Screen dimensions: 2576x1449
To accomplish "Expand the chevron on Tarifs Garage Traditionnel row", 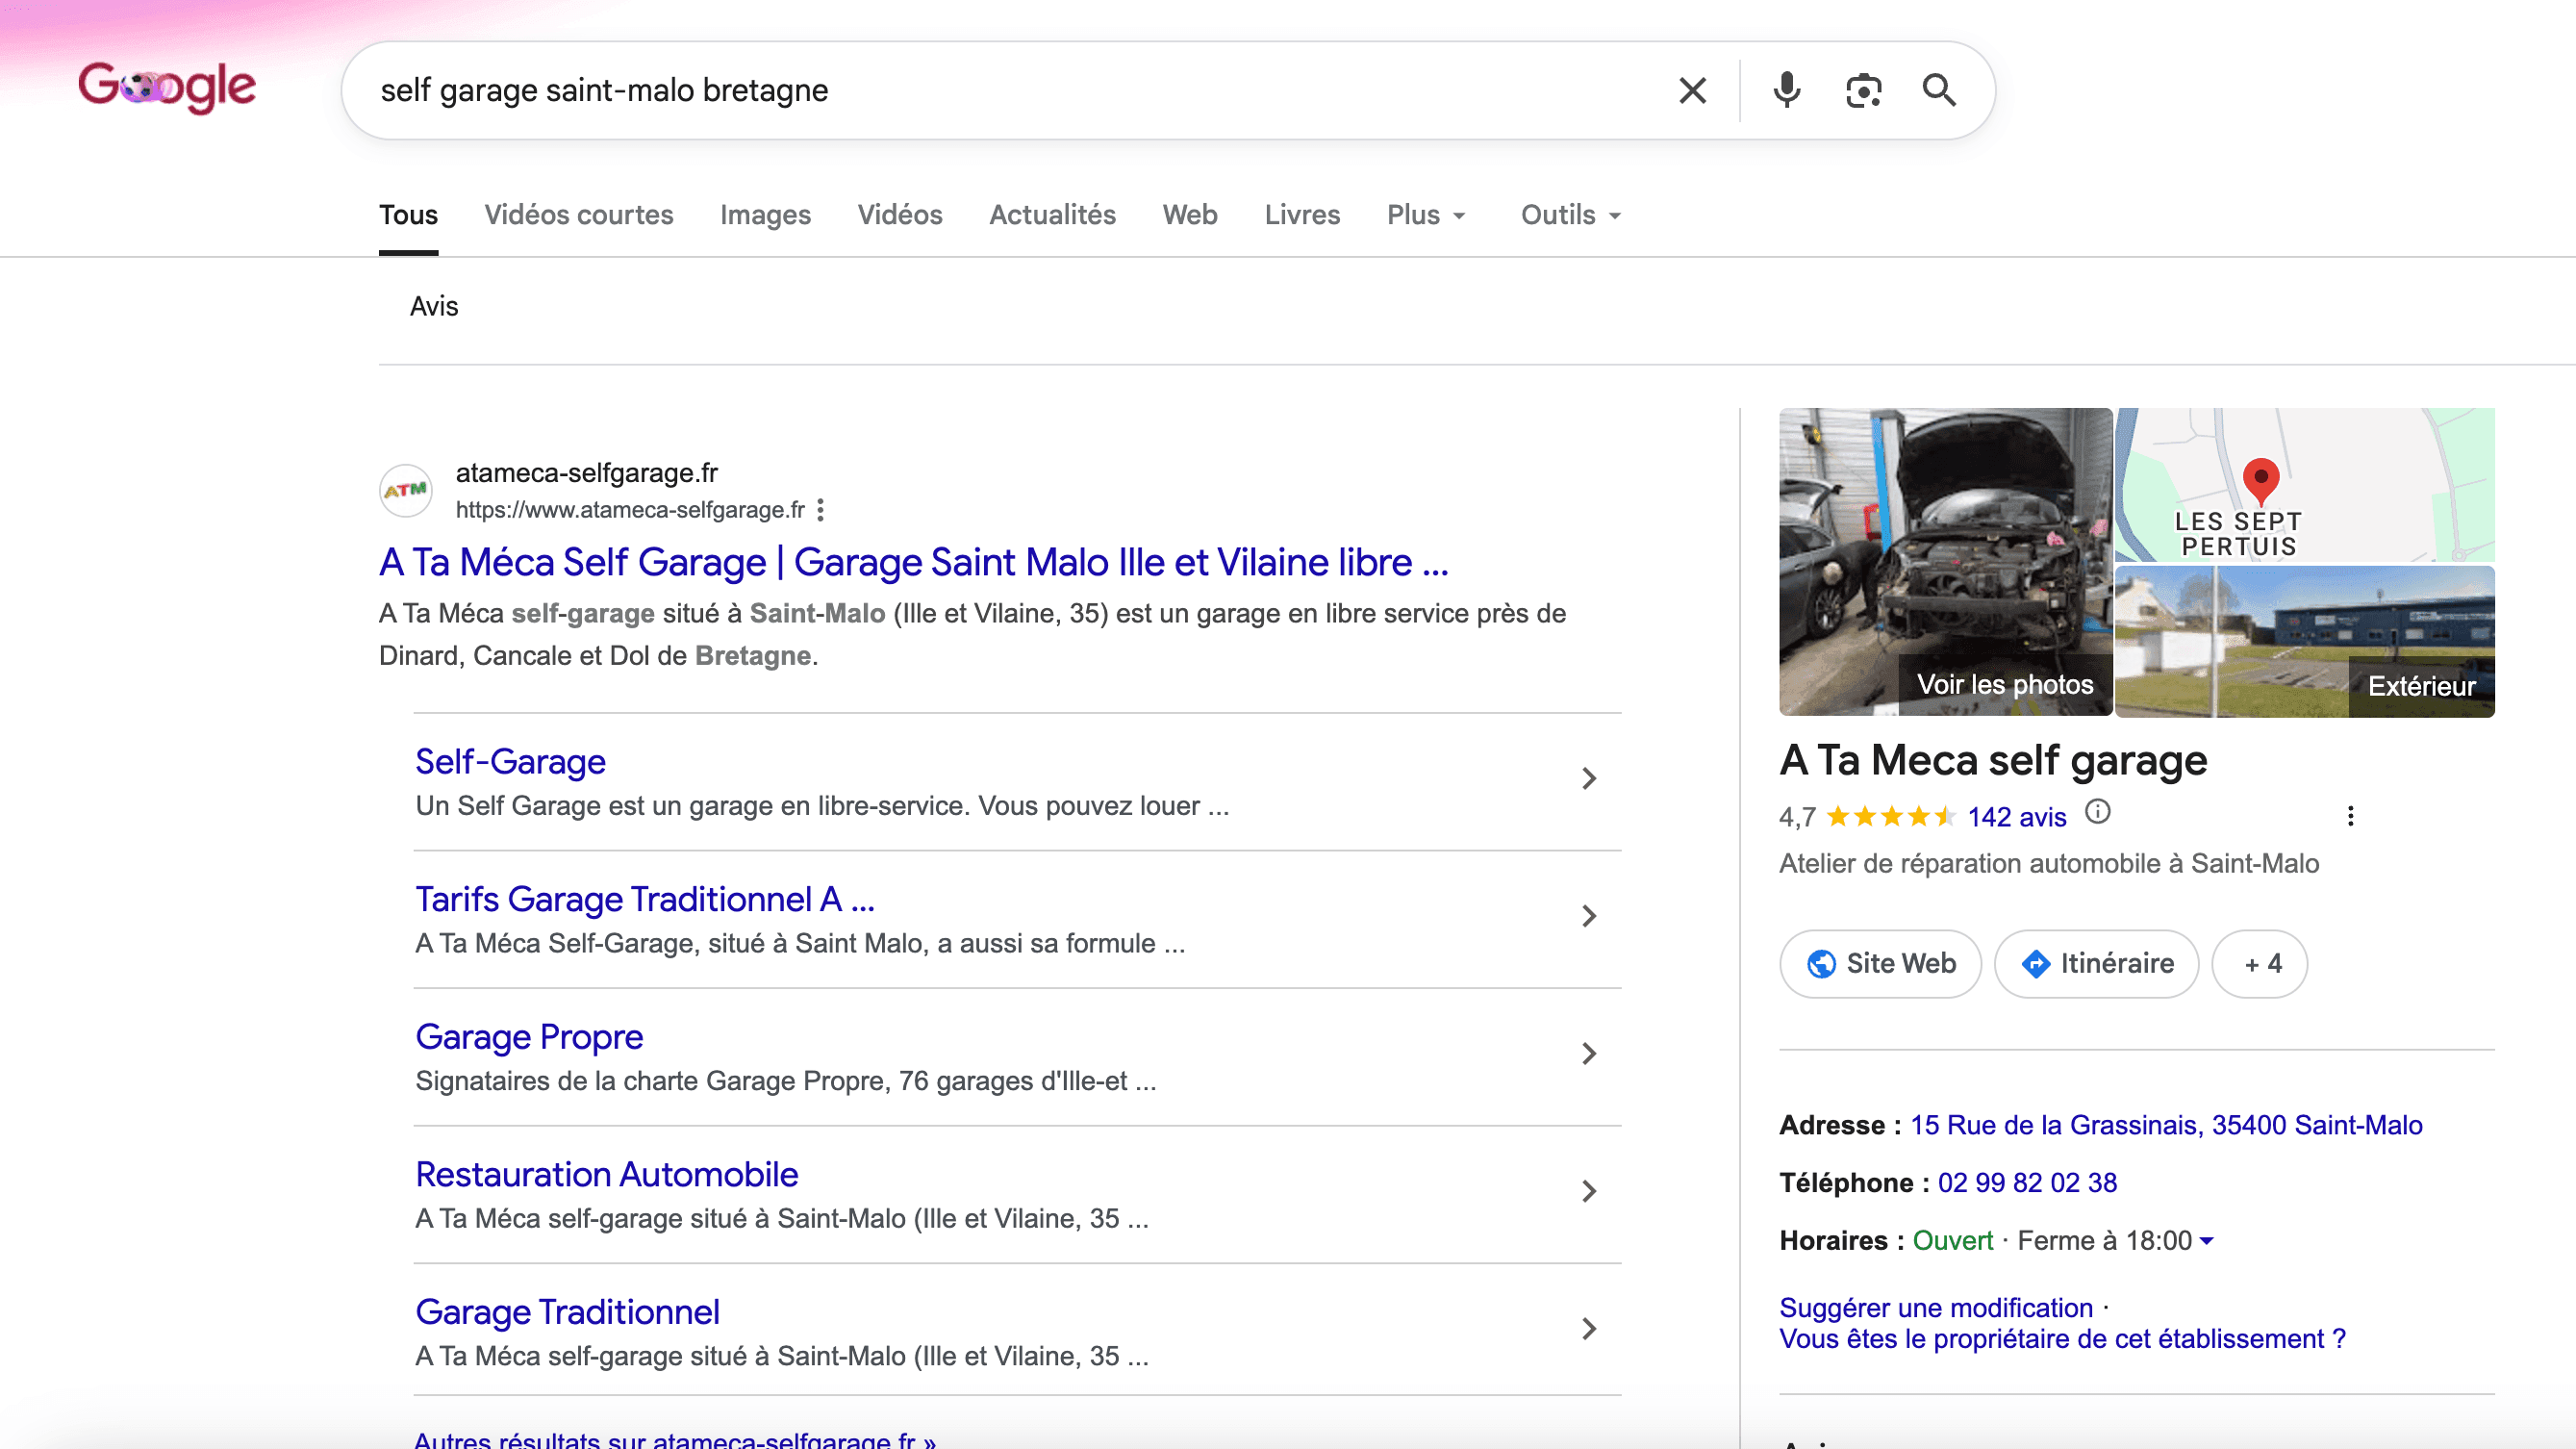I will tap(1589, 916).
